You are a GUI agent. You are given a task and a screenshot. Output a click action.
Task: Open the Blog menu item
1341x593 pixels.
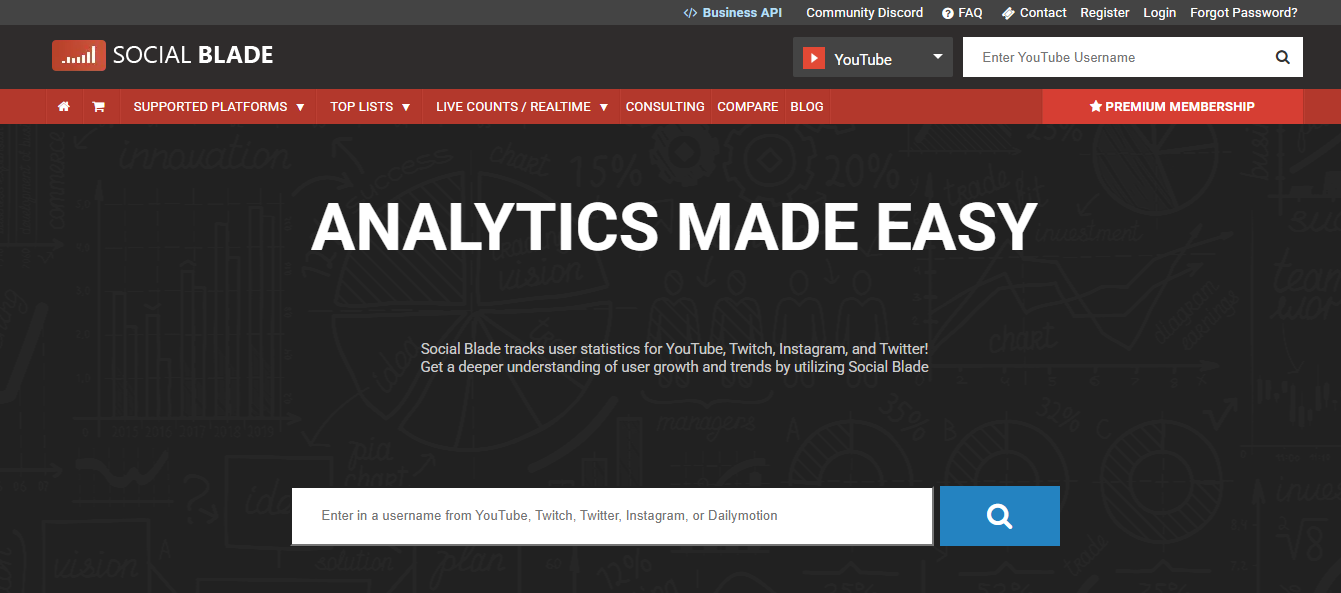(x=807, y=106)
